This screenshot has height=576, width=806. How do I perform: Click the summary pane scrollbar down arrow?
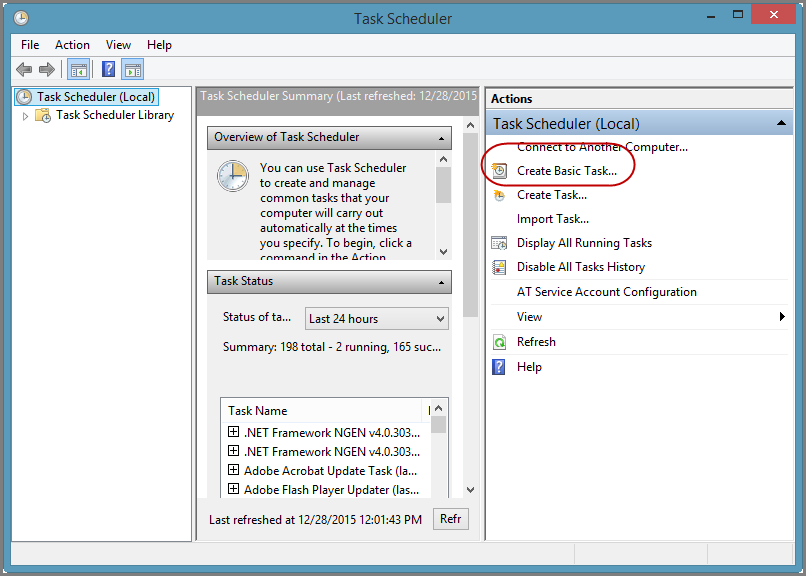tap(470, 490)
